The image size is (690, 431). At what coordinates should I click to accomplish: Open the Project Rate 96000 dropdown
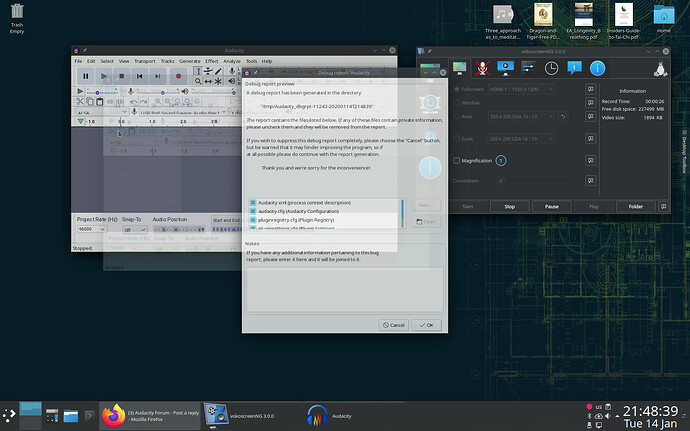click(x=92, y=229)
